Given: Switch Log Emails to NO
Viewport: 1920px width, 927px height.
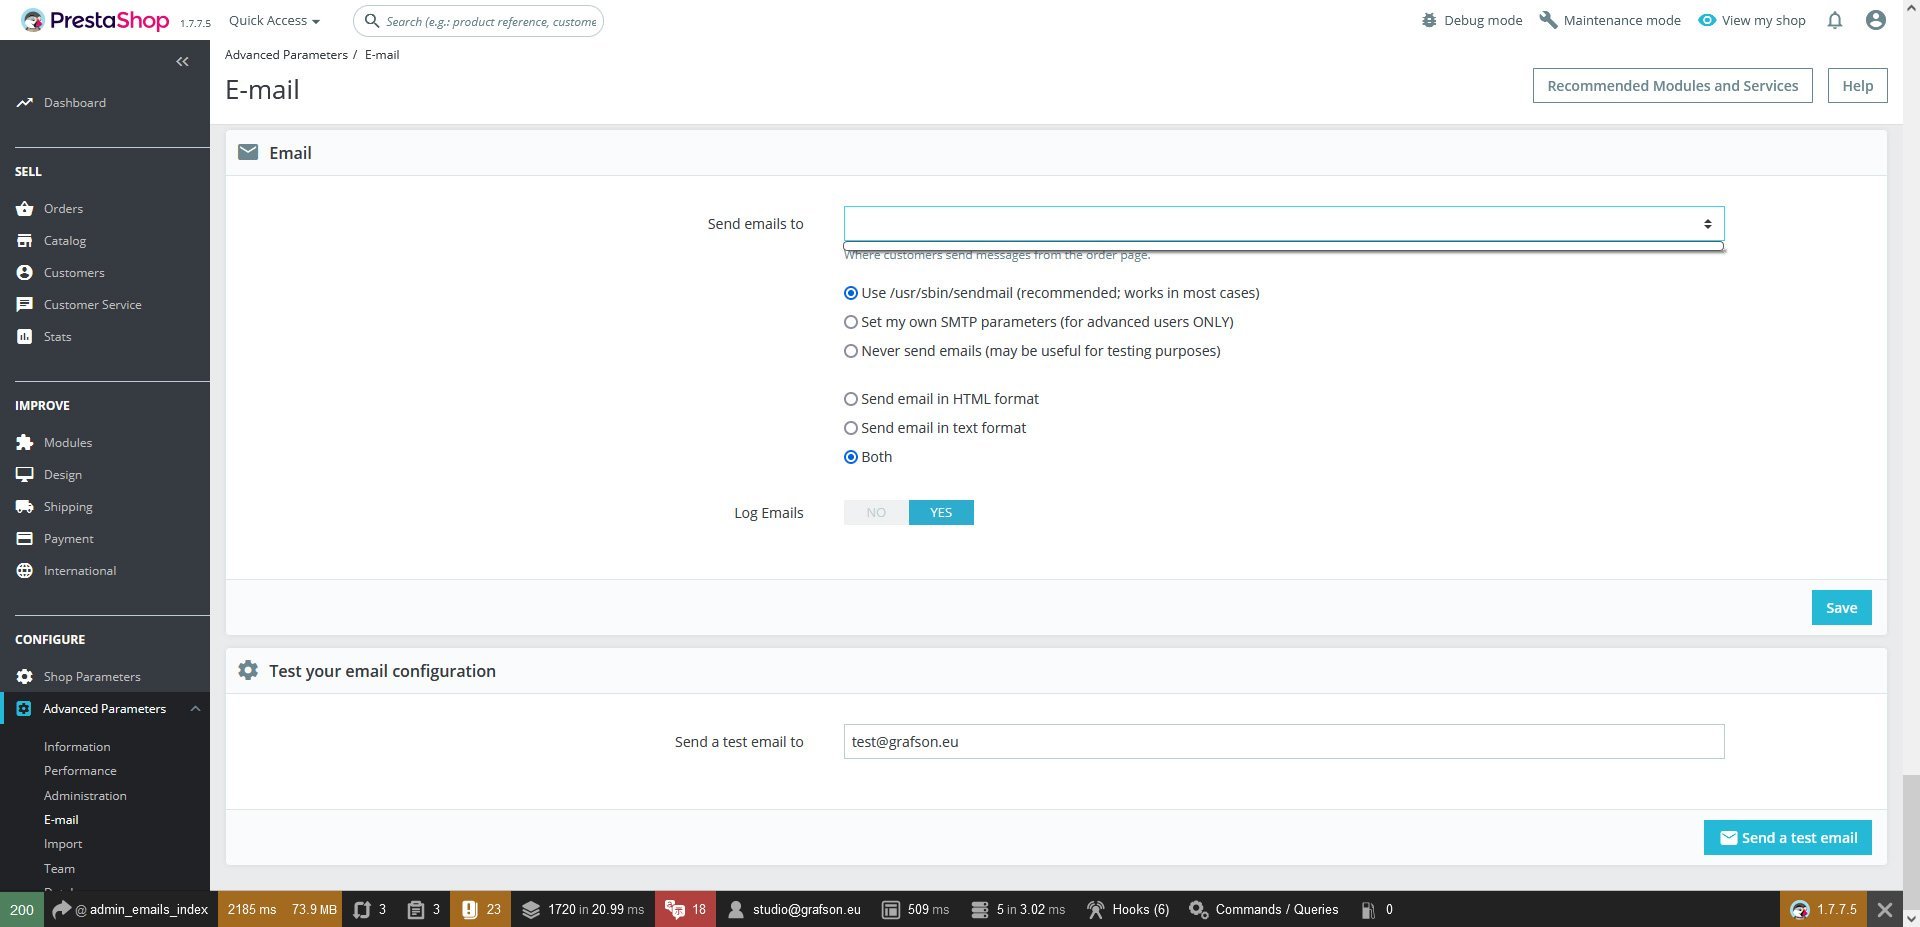Looking at the screenshot, I should coord(876,513).
